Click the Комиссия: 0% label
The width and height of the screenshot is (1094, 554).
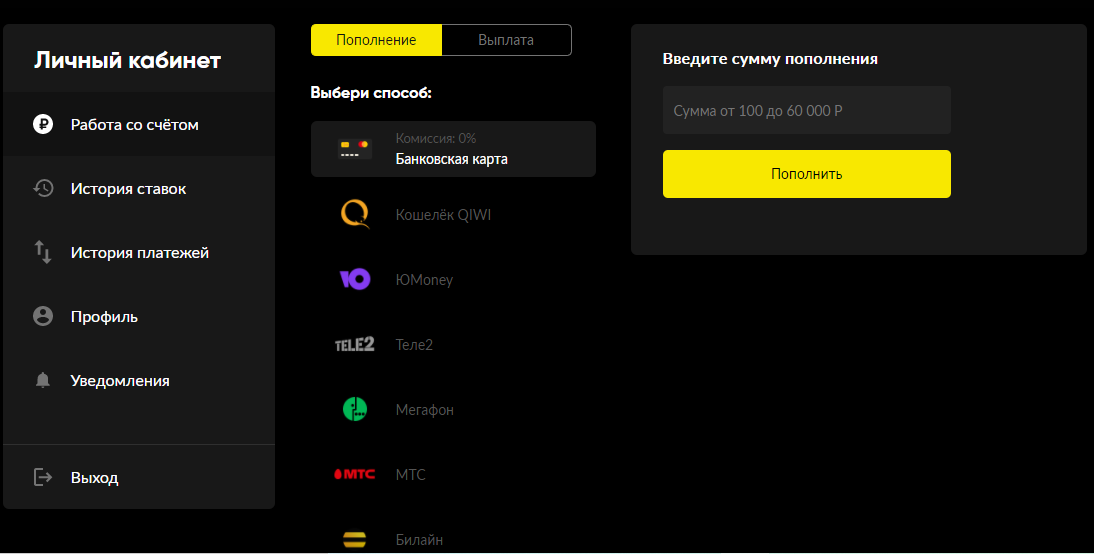coord(436,138)
